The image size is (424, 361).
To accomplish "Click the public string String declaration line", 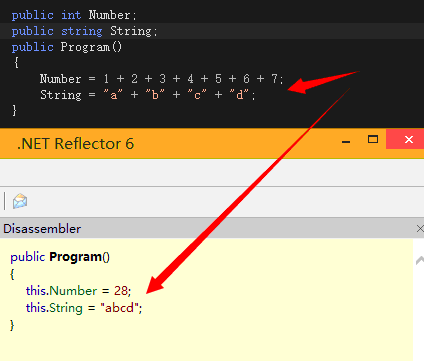I will [x=84, y=31].
